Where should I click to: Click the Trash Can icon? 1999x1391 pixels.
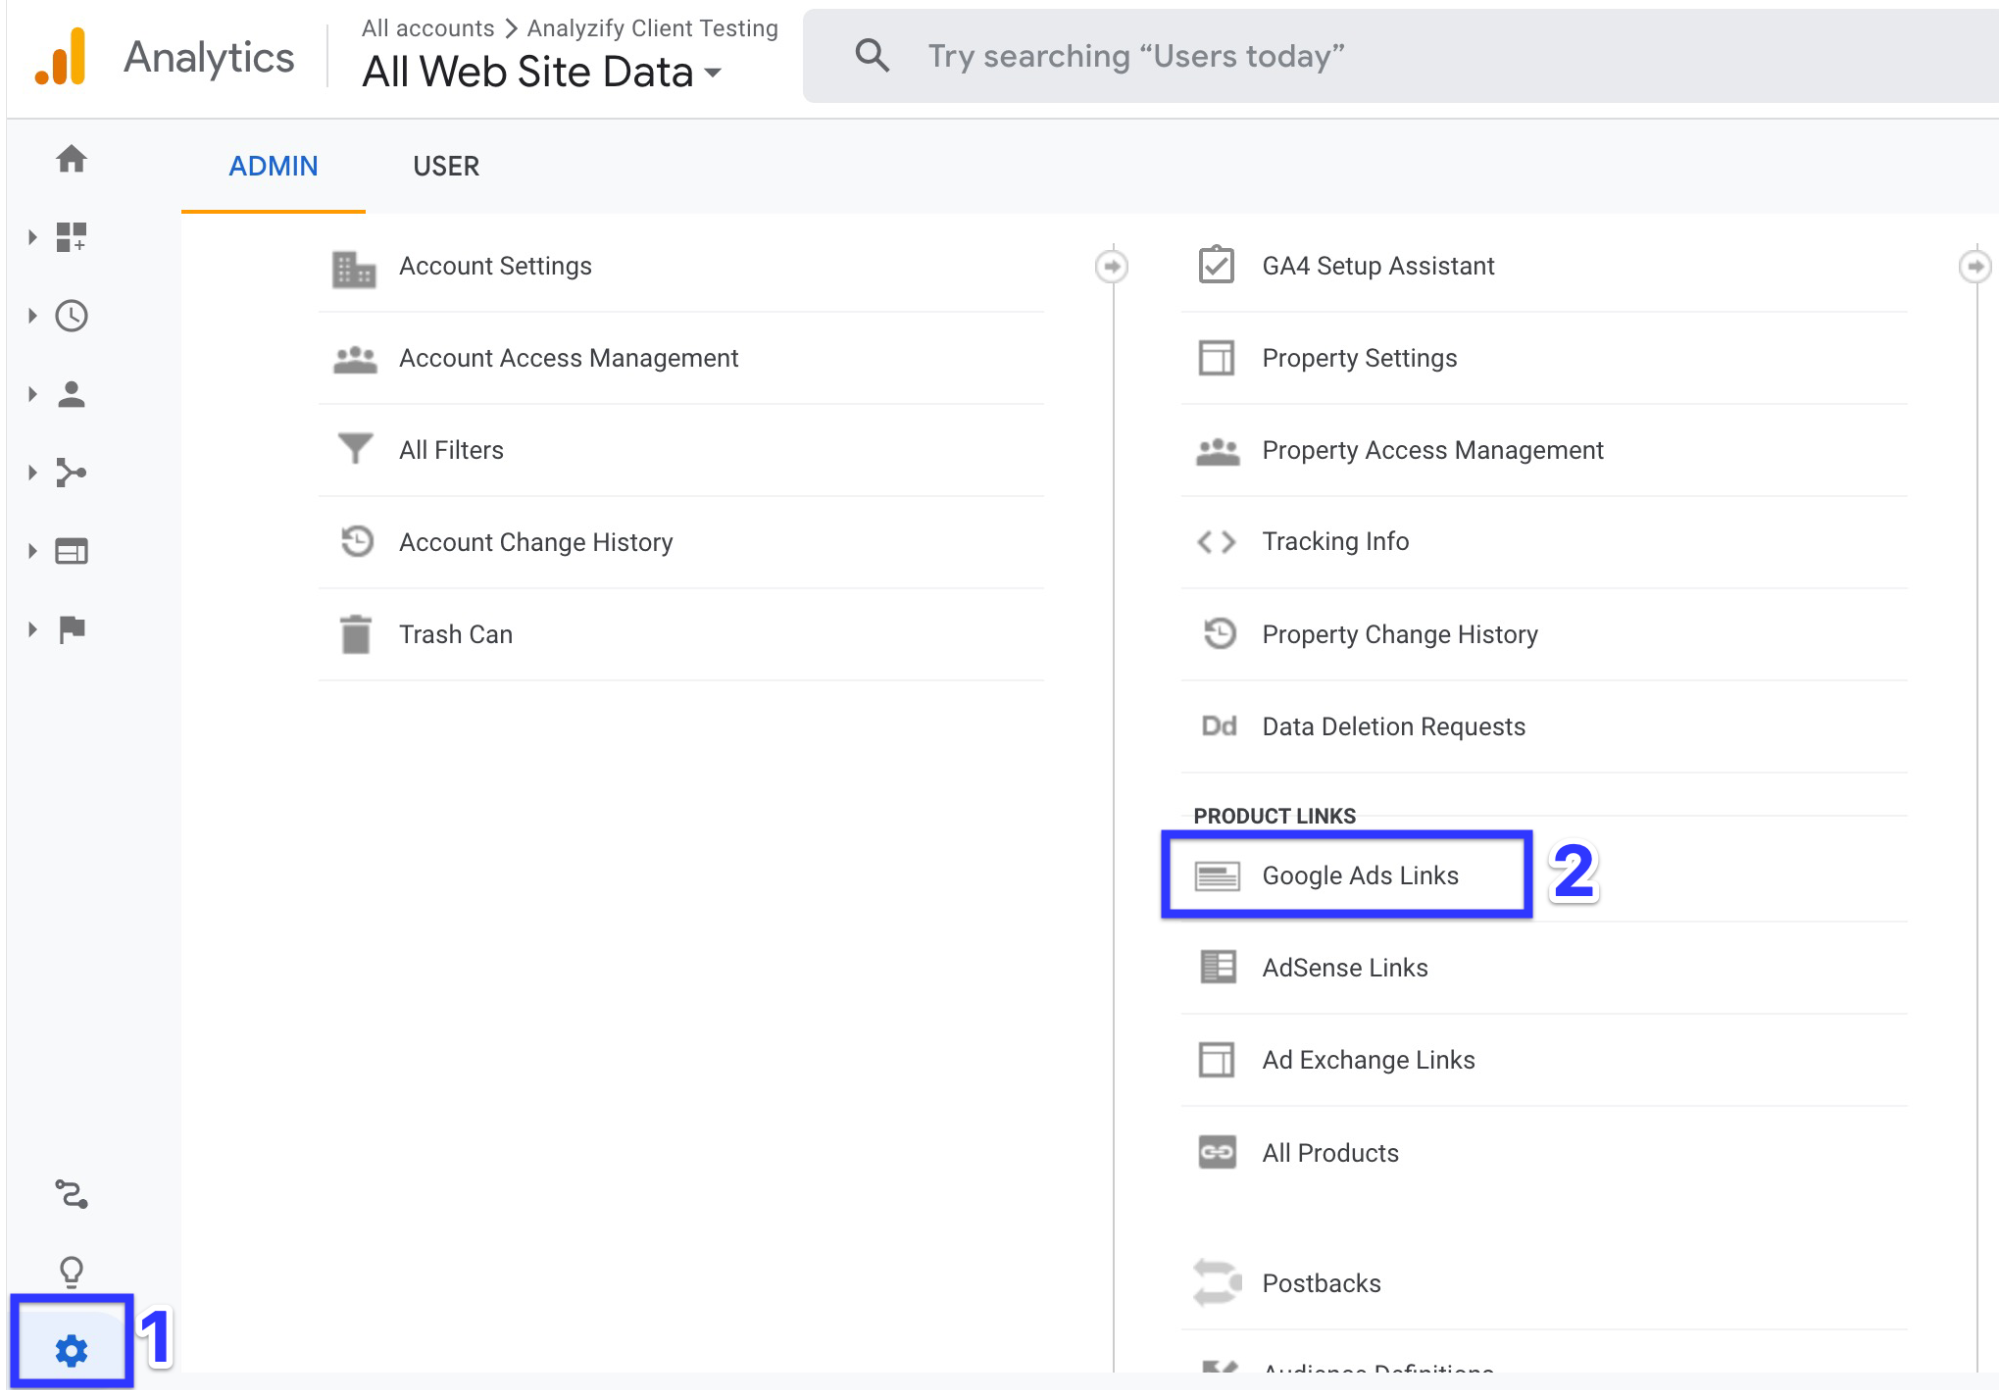click(x=355, y=634)
